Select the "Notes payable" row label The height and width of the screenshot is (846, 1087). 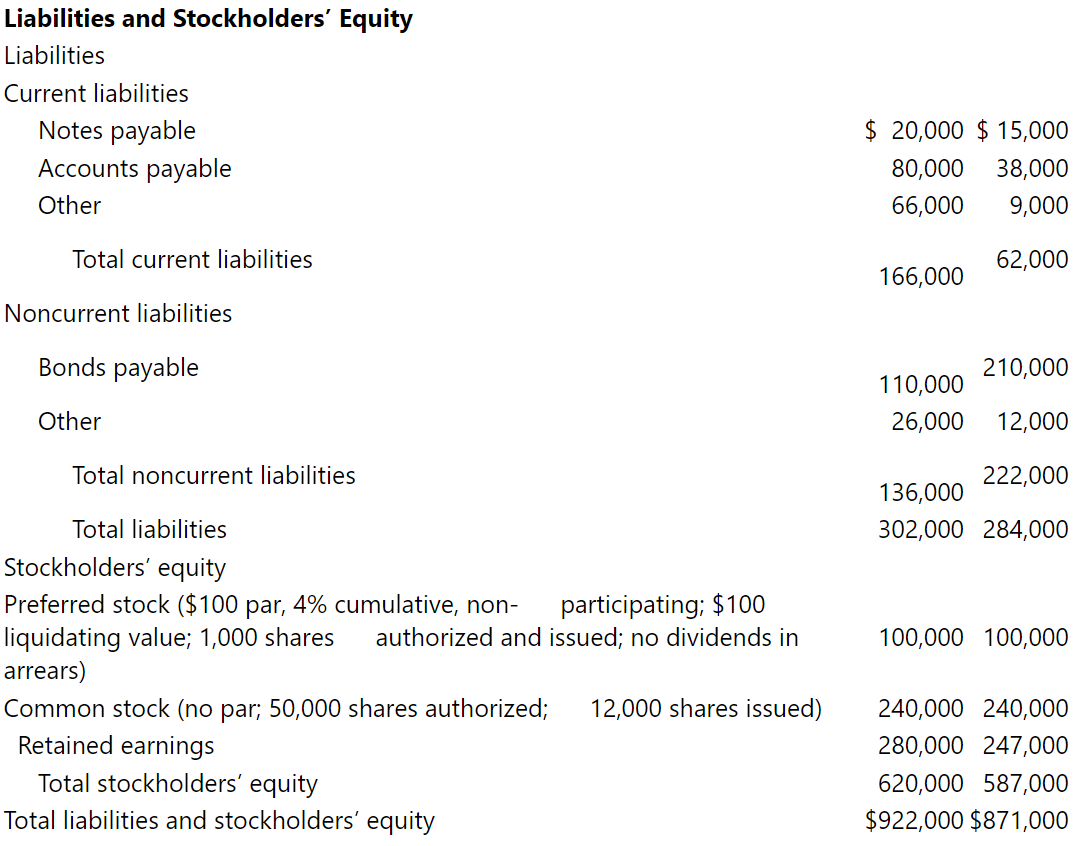(x=117, y=131)
